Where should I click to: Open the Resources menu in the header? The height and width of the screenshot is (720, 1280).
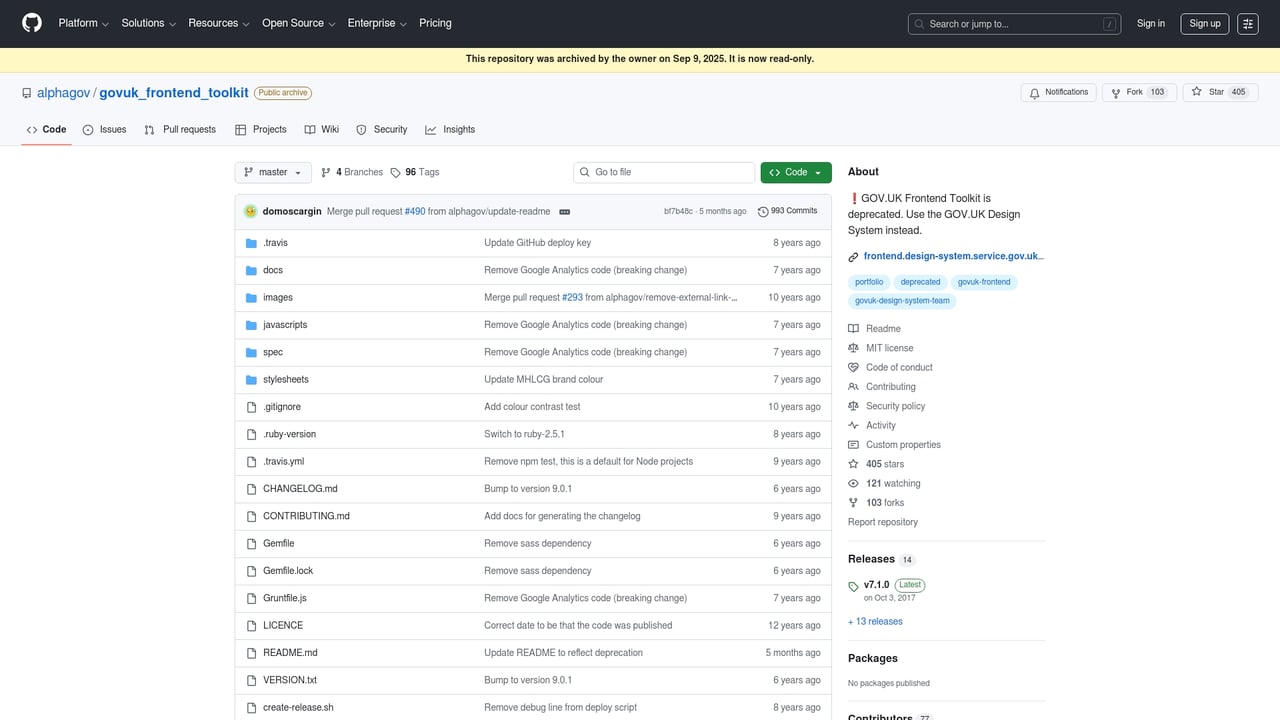pyautogui.click(x=218, y=23)
